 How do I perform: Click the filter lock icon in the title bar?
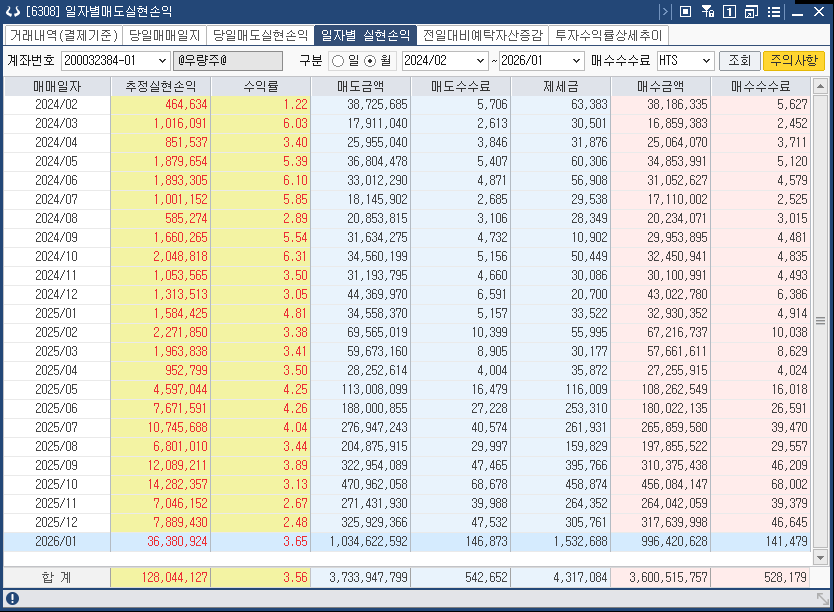708,11
